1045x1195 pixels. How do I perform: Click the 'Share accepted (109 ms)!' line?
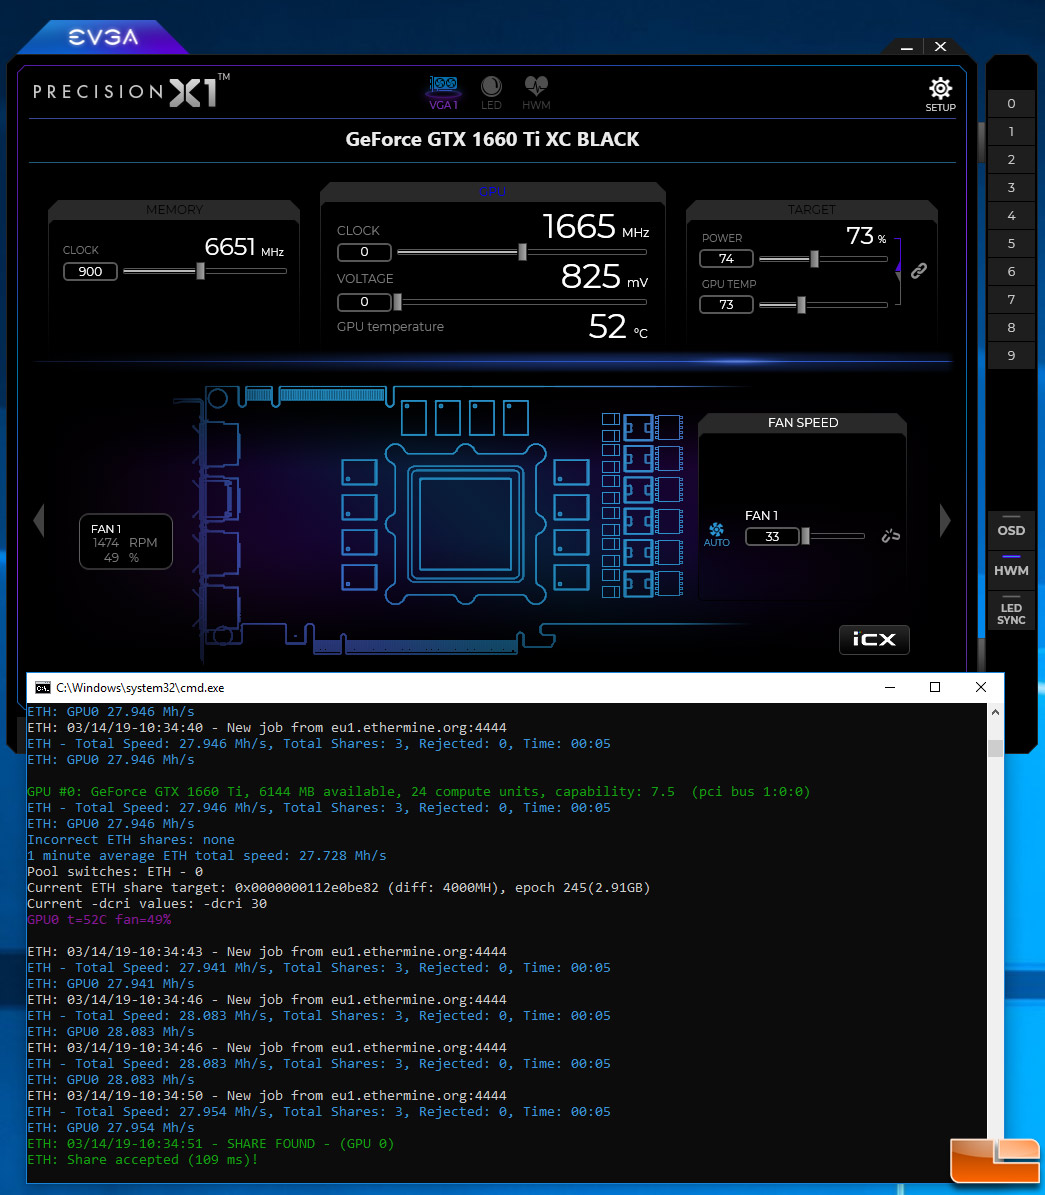tap(143, 1159)
